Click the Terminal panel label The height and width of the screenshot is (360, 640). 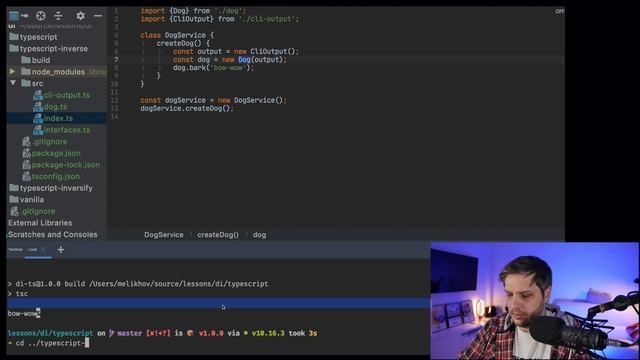tap(15, 249)
